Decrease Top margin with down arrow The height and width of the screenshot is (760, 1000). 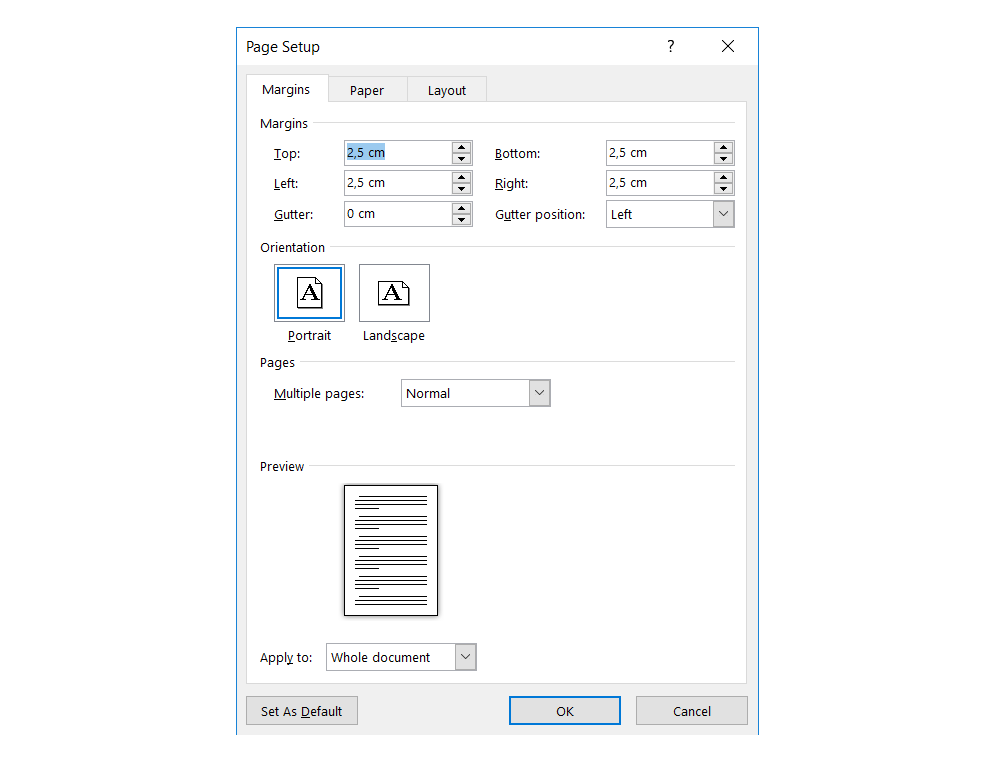pyautogui.click(x=461, y=159)
